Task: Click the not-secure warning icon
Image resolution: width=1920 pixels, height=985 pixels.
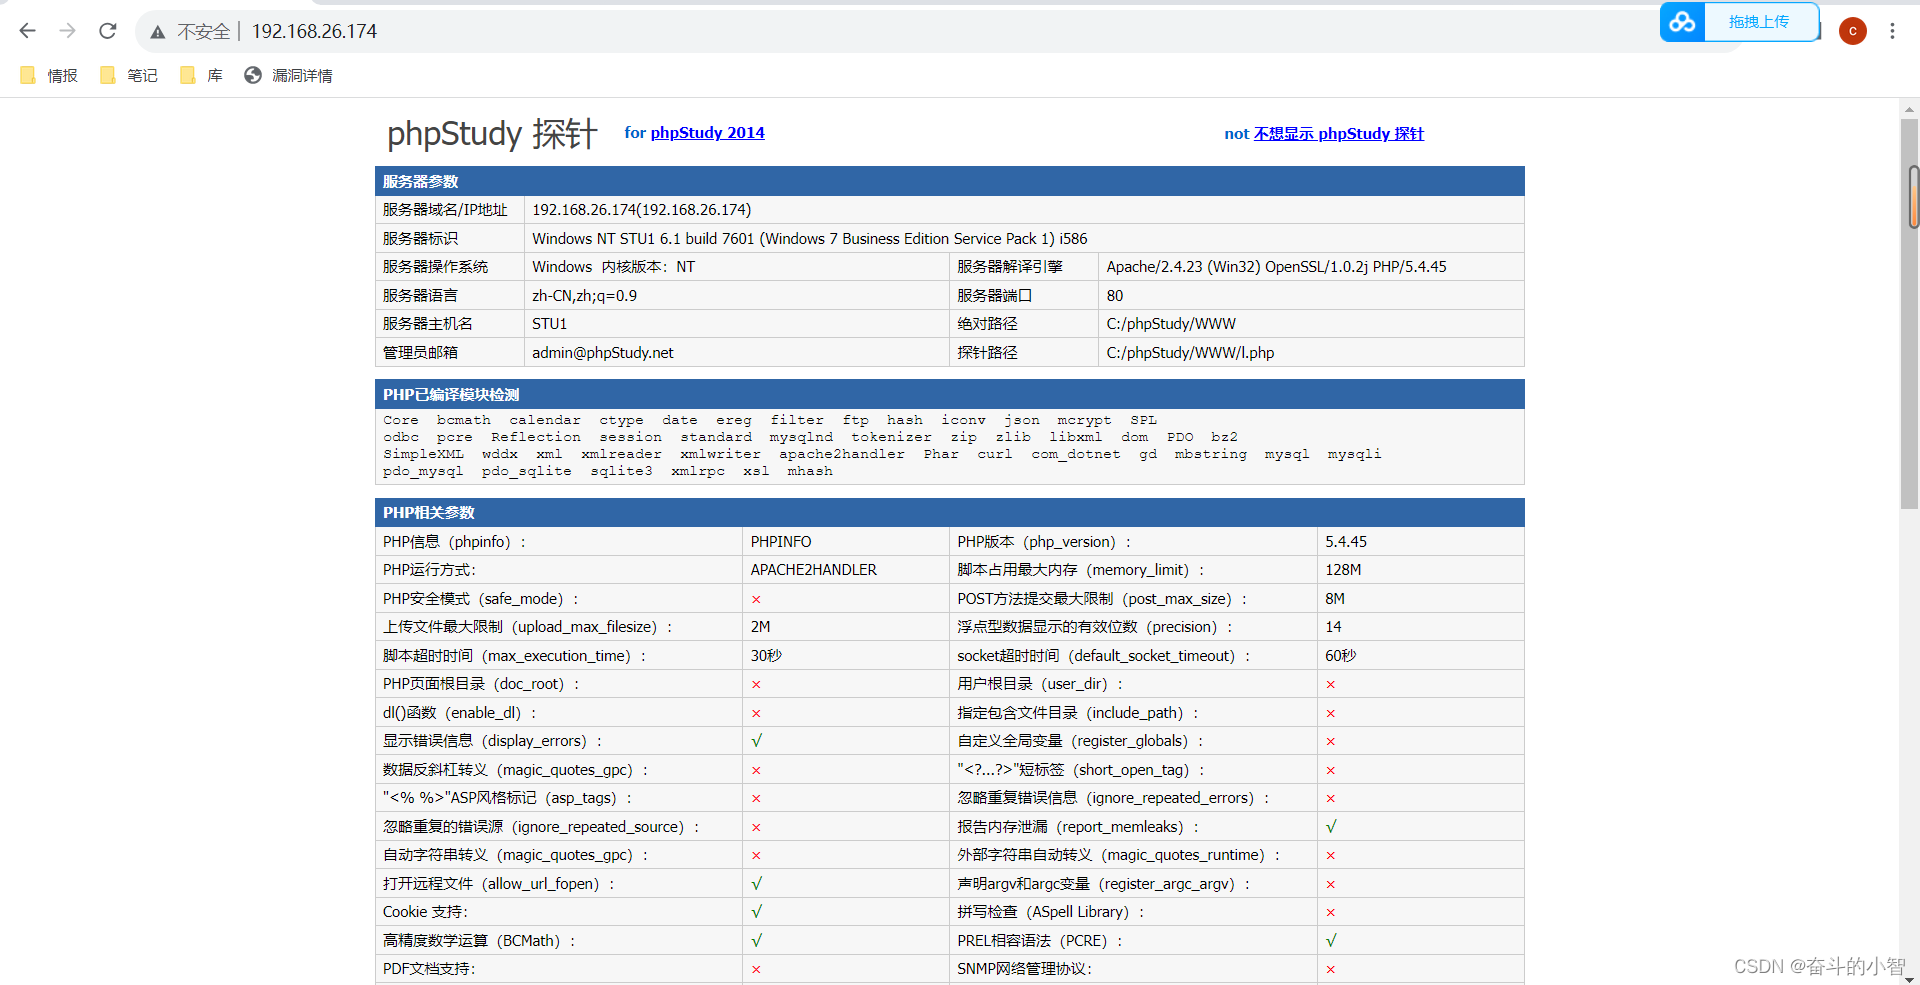Action: (158, 32)
